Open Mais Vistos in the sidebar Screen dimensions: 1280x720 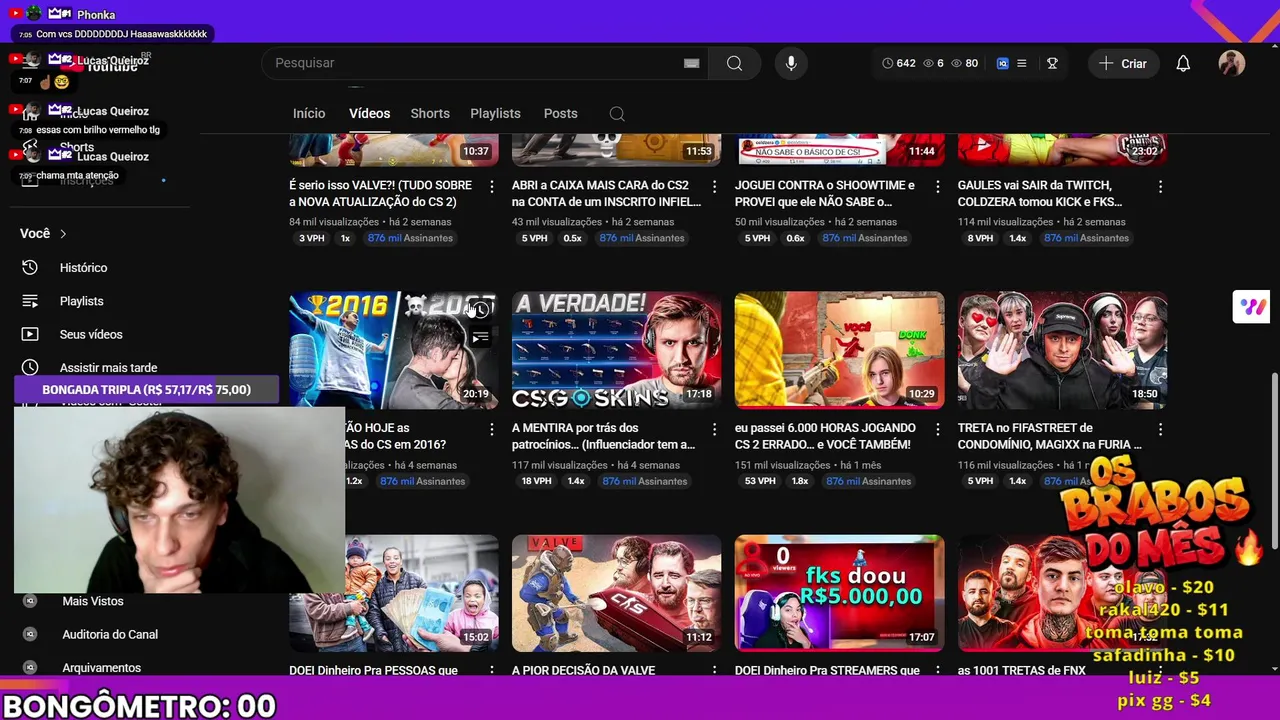93,601
